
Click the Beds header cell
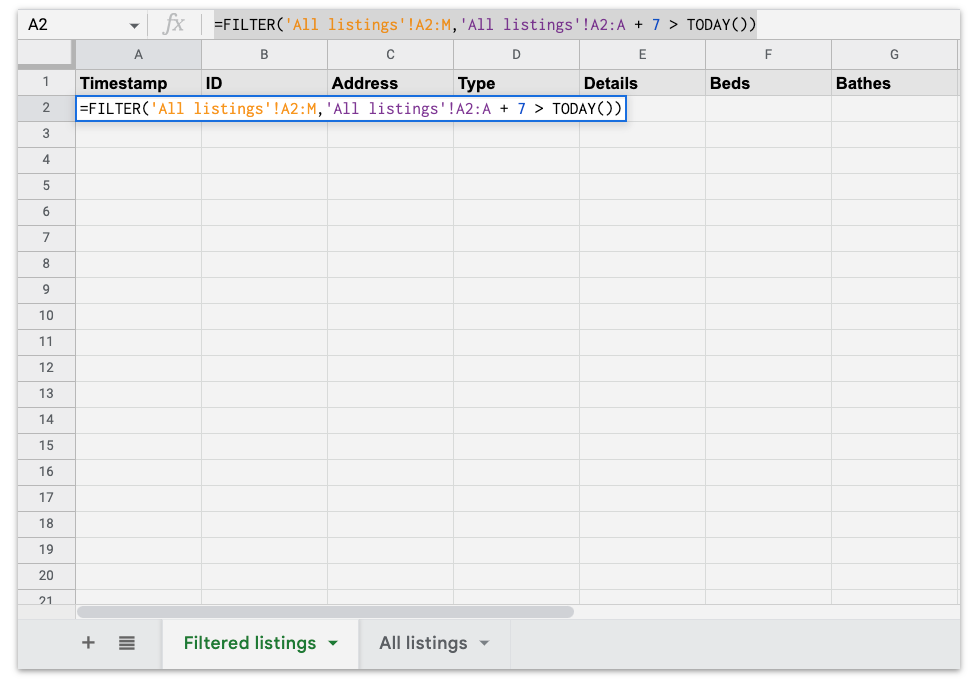(768, 83)
